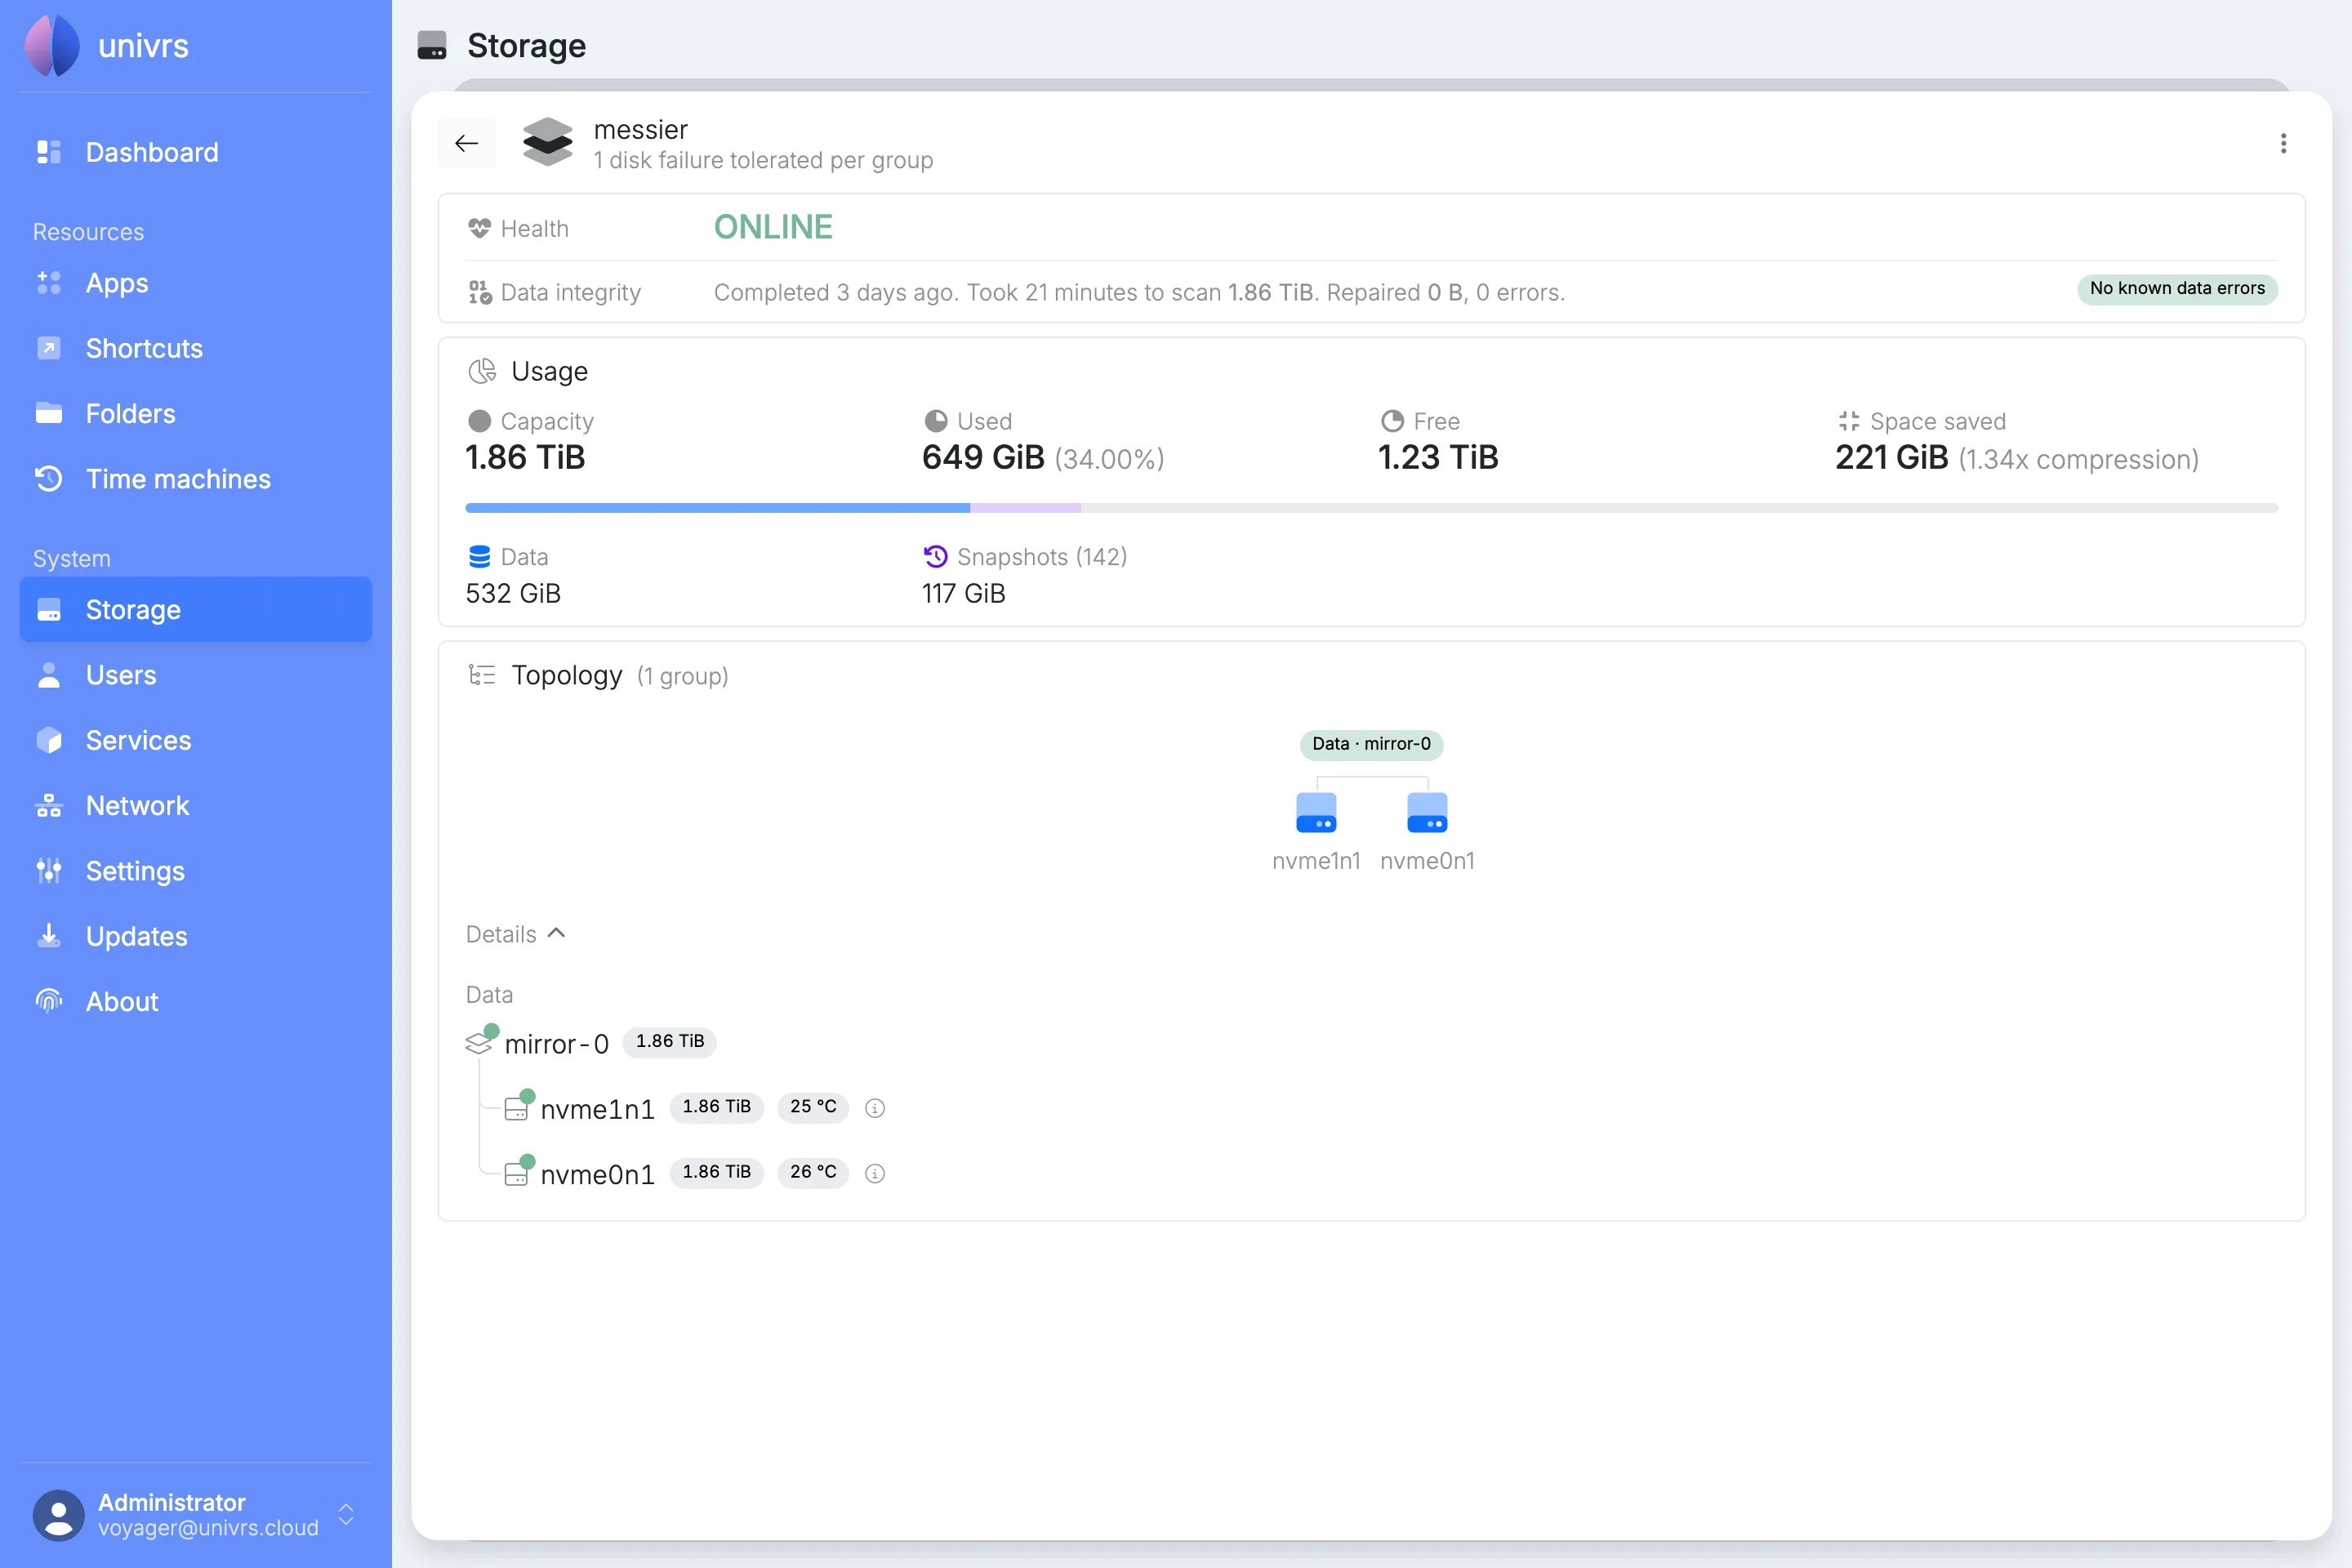2352x1568 pixels.
Task: Click the Topology tree icon
Action: tap(482, 675)
